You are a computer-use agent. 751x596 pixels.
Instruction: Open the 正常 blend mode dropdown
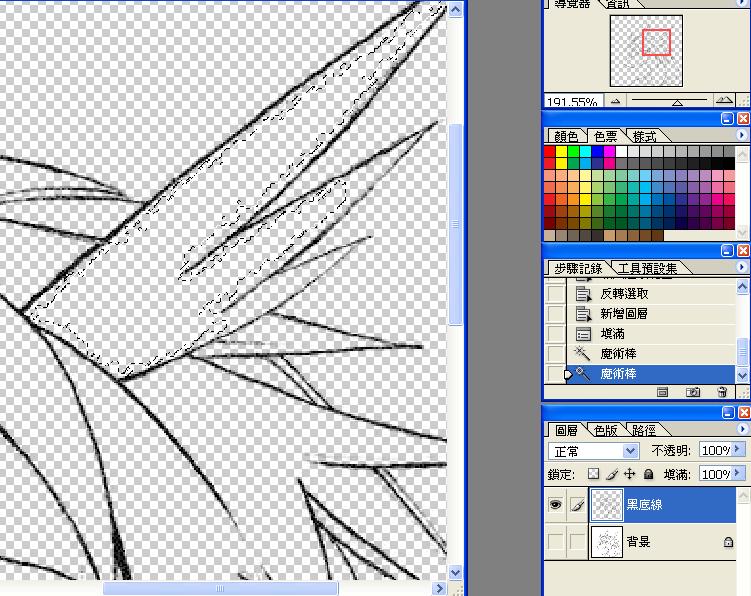point(629,451)
